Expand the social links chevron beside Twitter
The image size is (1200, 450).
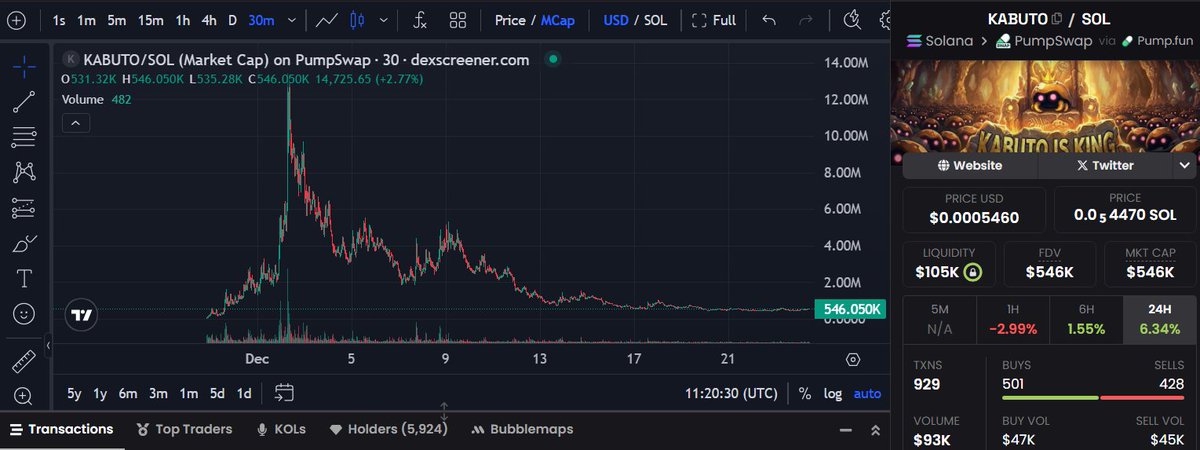point(1185,165)
